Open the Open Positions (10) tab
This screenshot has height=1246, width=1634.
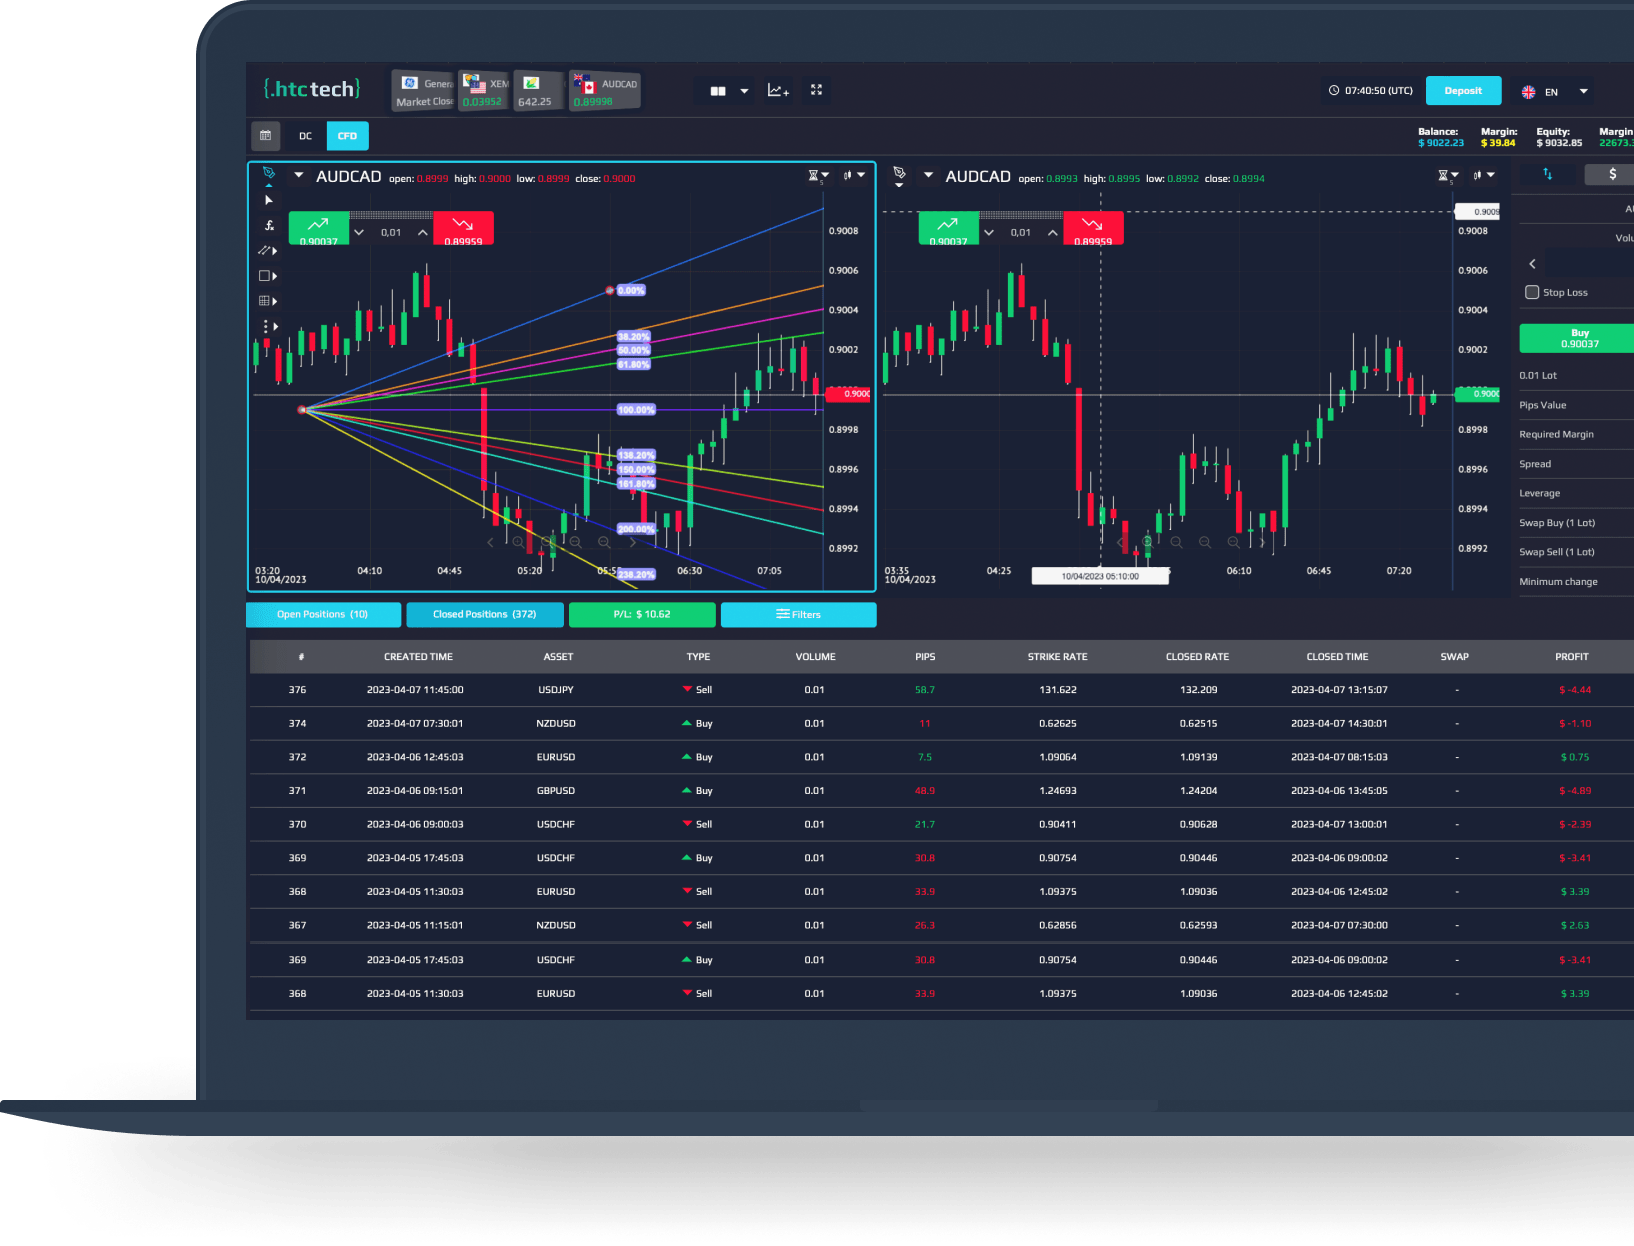pos(323,614)
